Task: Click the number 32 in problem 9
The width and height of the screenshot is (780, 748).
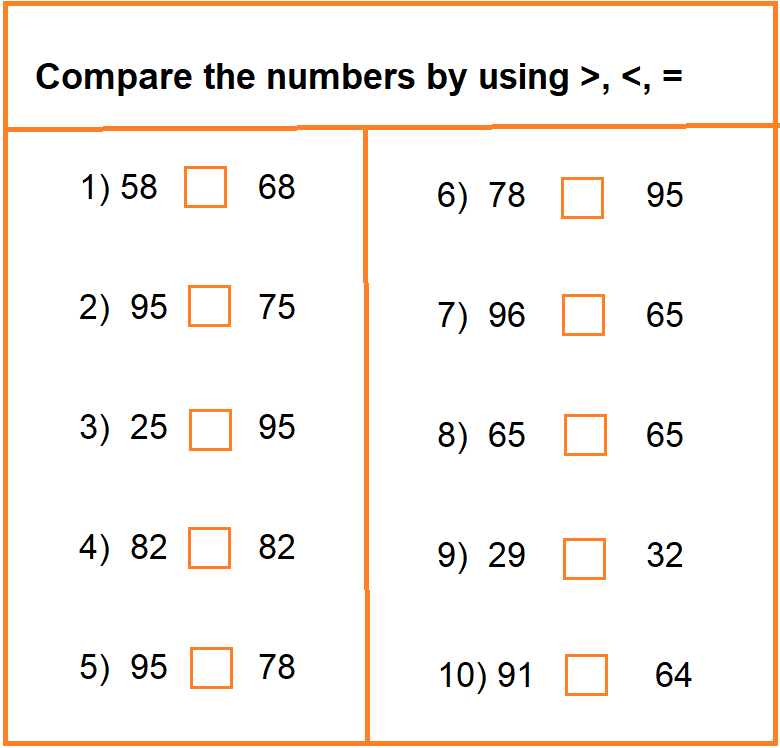Action: click(664, 555)
